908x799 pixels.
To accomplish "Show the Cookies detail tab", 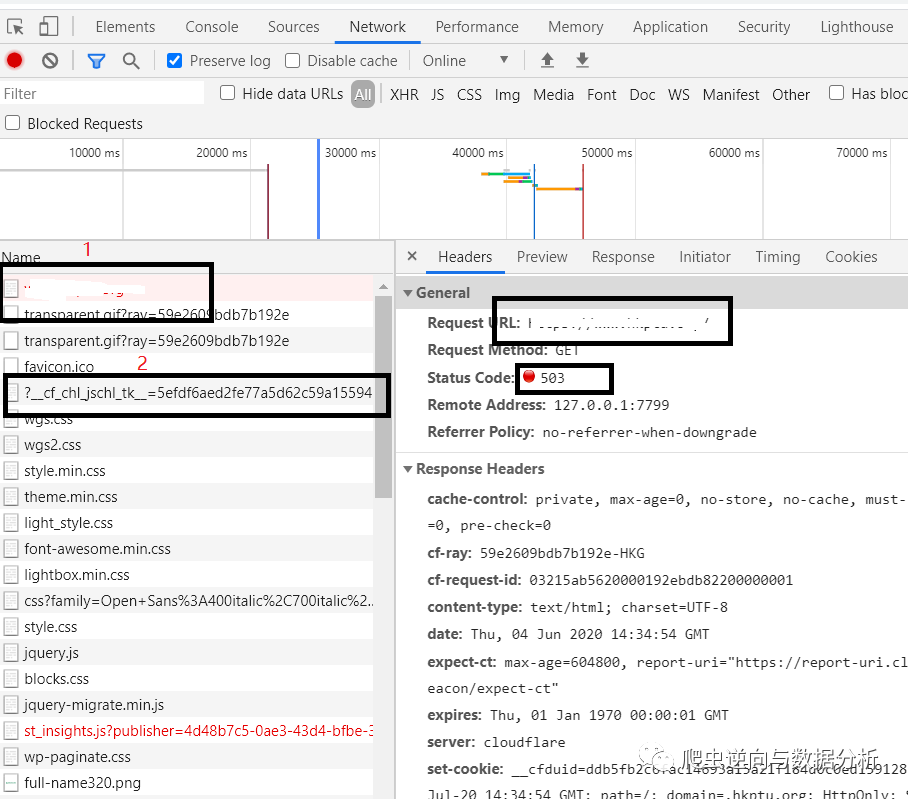I will 851,256.
